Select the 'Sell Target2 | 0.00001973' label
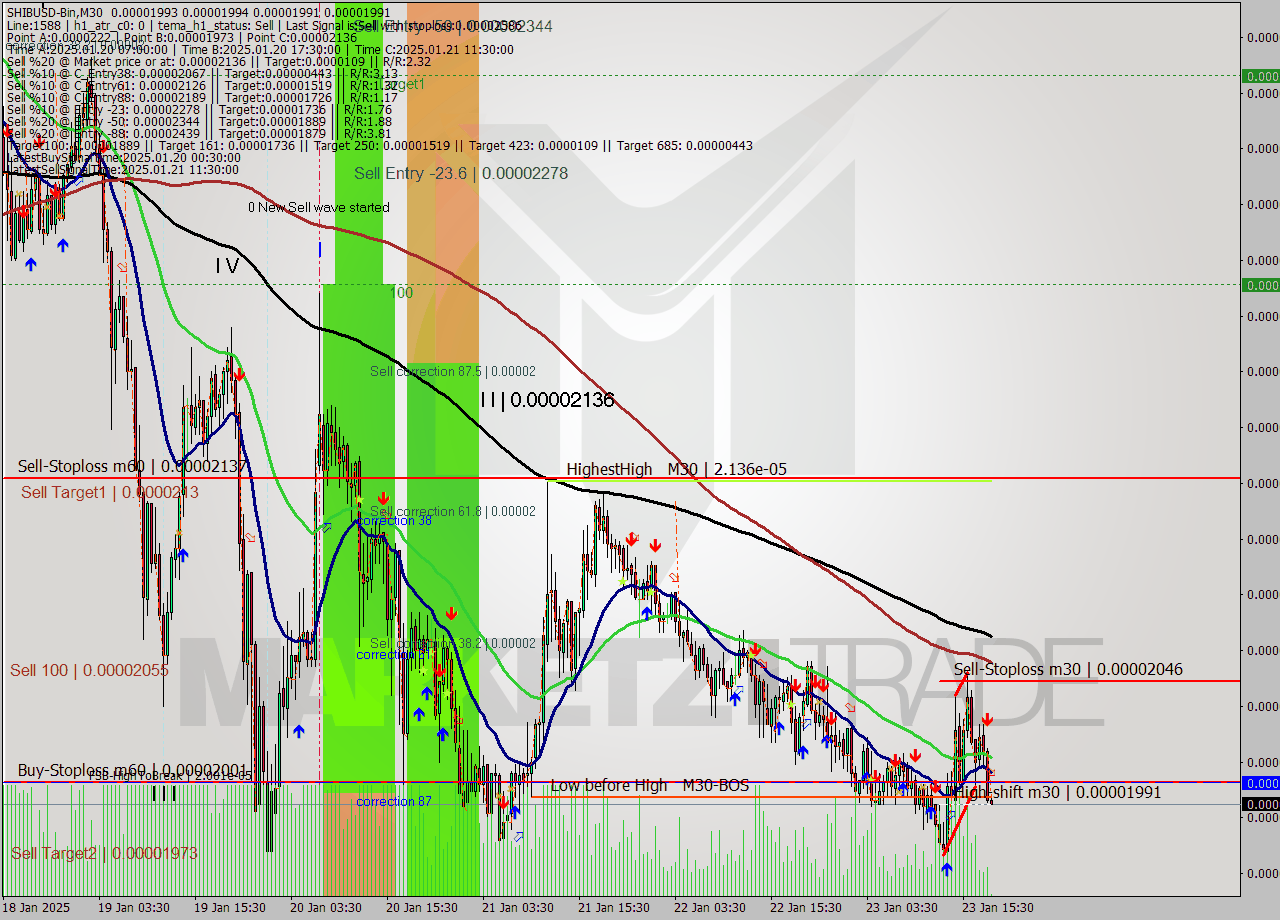1280x920 pixels. [104, 853]
